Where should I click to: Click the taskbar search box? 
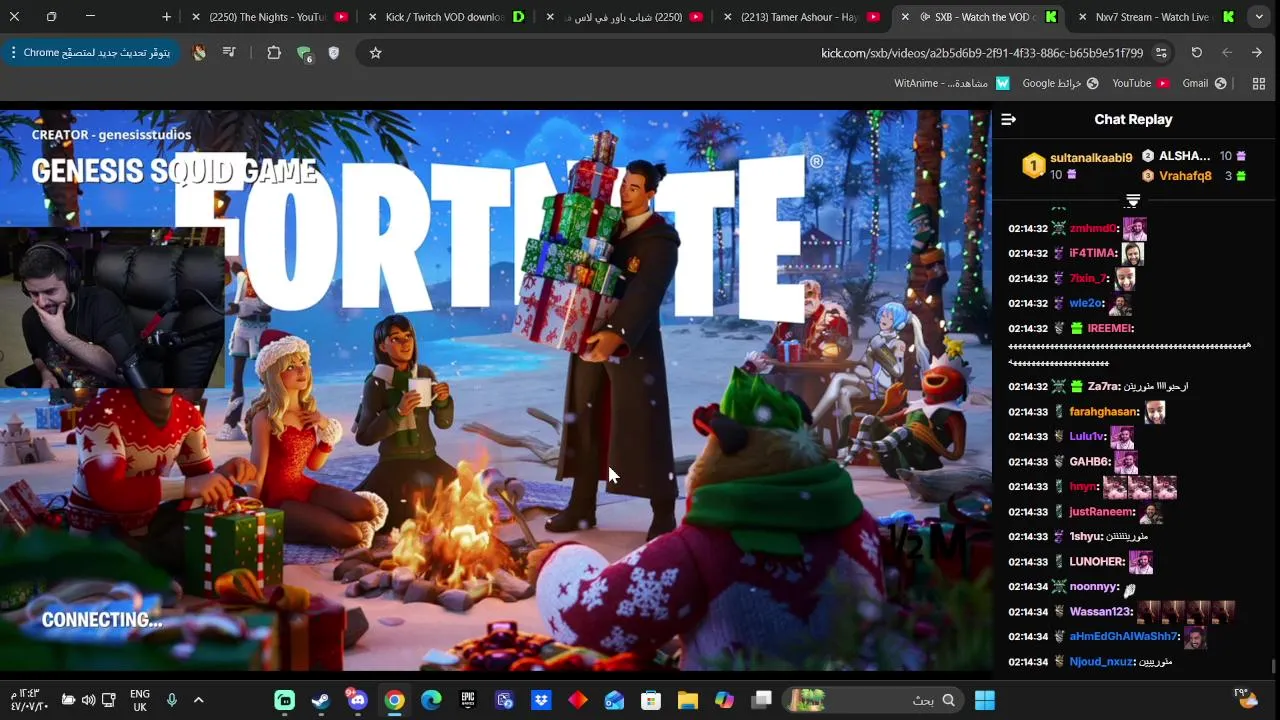coord(874,700)
